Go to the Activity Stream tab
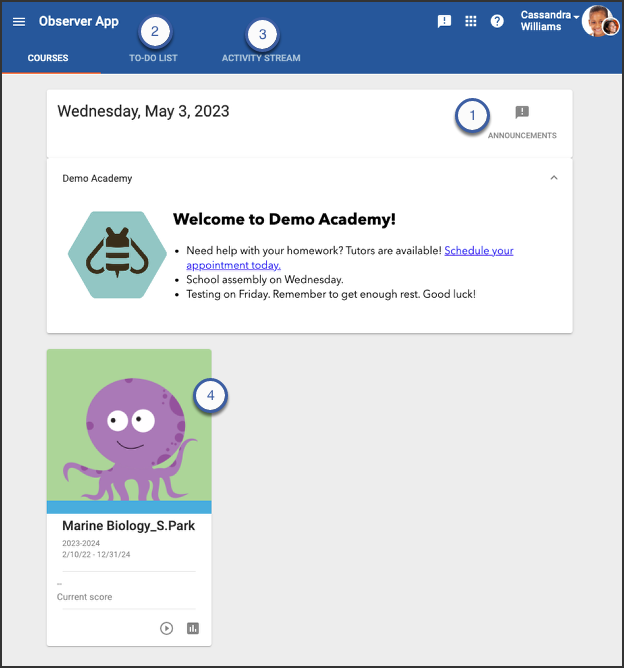The width and height of the screenshot is (624, 668). tap(261, 58)
